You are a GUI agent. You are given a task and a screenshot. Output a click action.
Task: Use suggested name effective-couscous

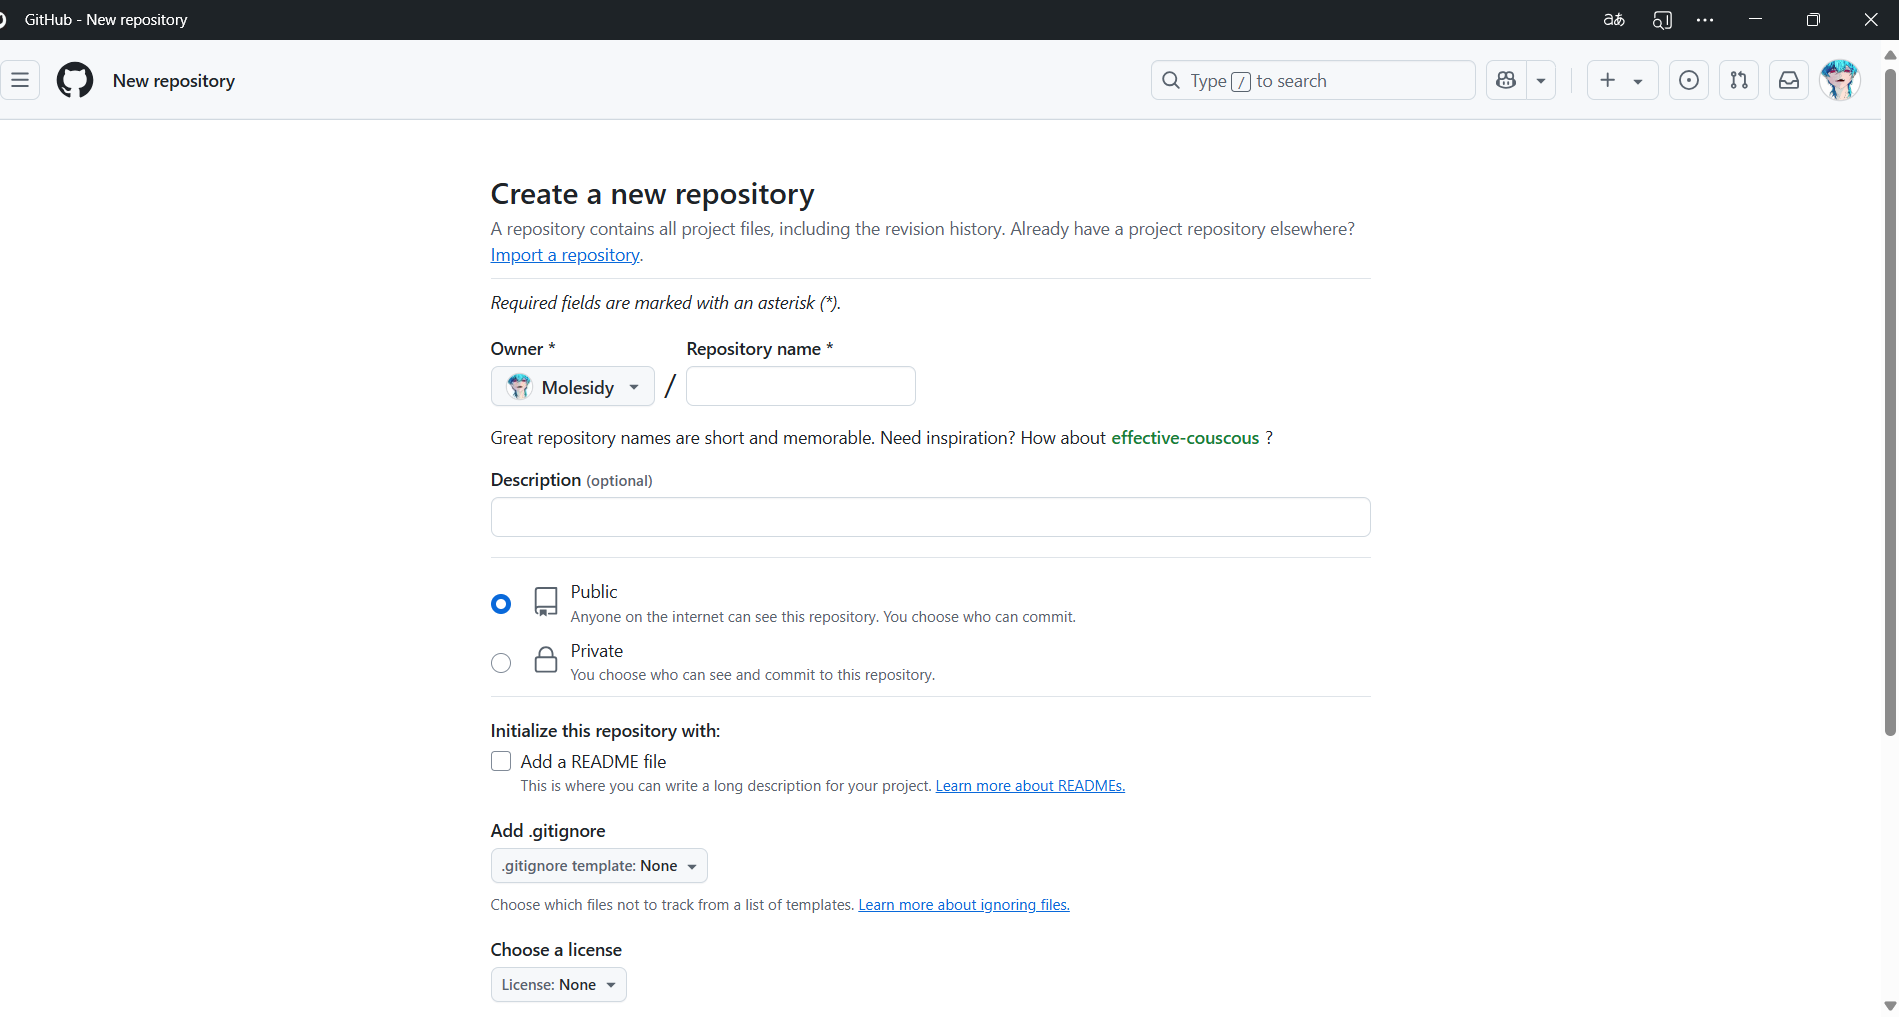(x=1185, y=438)
